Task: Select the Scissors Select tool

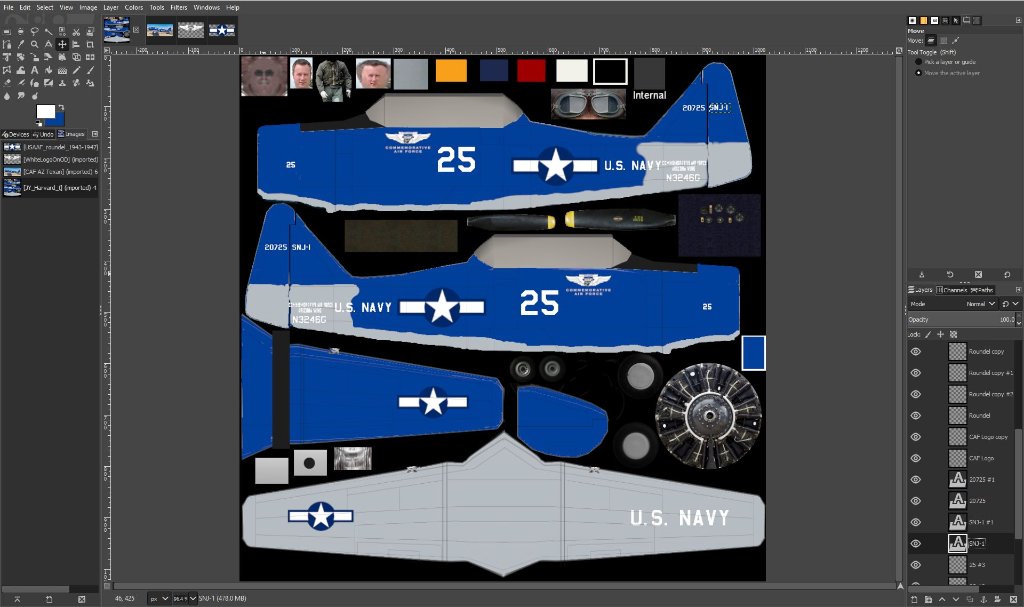Action: coord(76,31)
